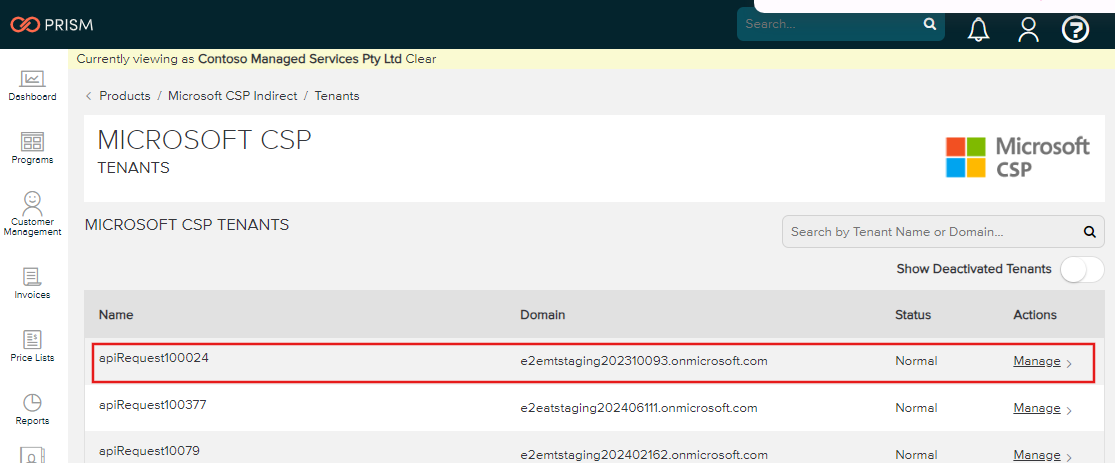Open the notifications bell

[978, 29]
